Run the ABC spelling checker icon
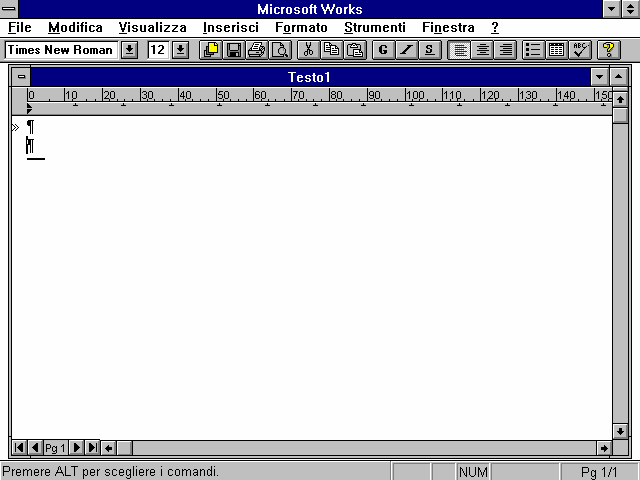The width and height of the screenshot is (640, 480). pos(580,50)
